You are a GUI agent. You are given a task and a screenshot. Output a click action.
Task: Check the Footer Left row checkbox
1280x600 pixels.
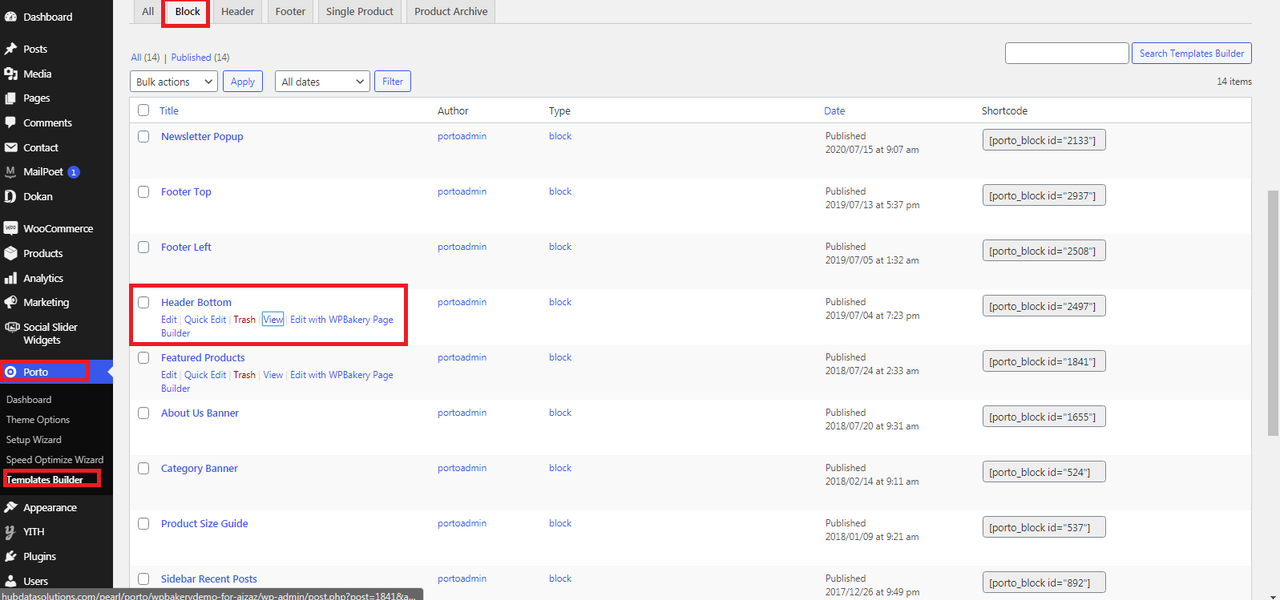(x=143, y=247)
